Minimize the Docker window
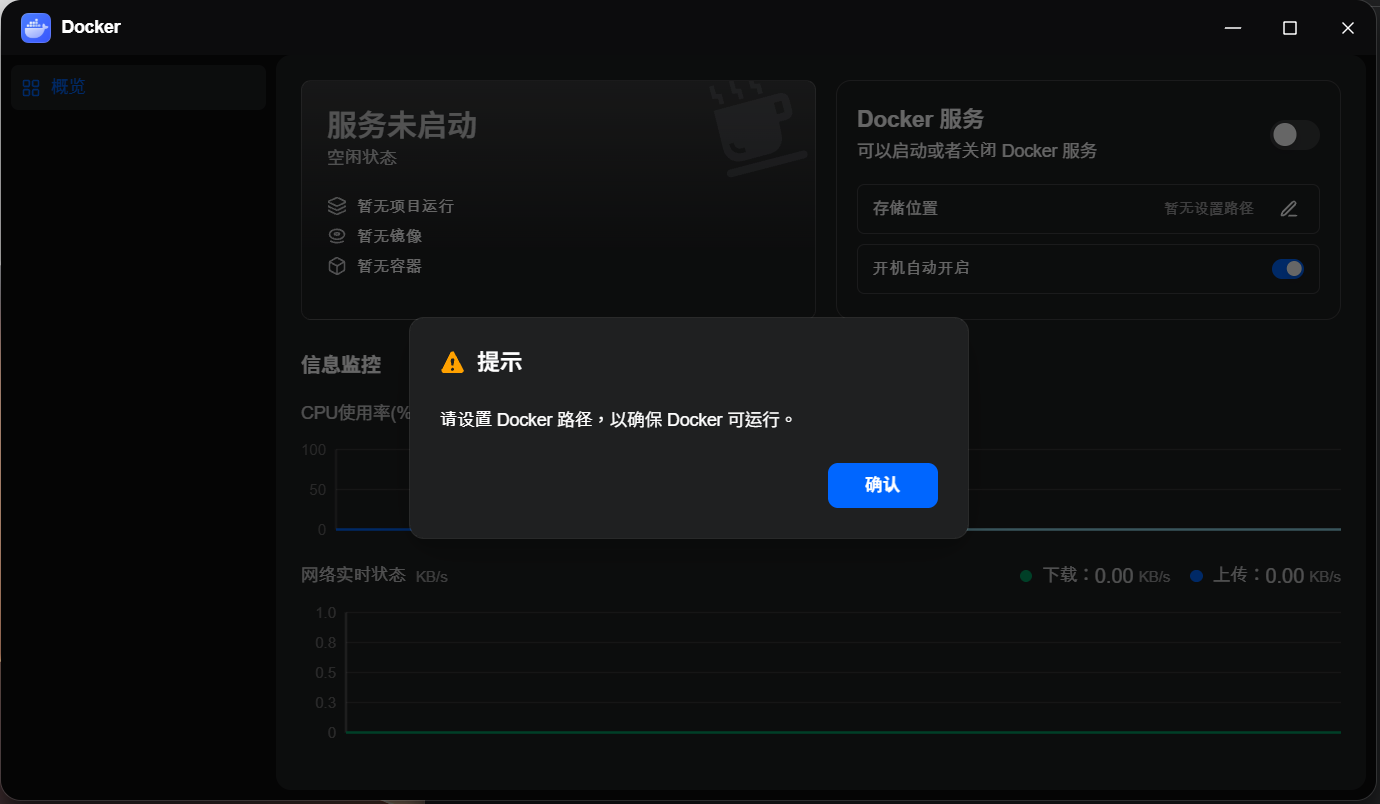This screenshot has width=1380, height=804. [x=1233, y=28]
